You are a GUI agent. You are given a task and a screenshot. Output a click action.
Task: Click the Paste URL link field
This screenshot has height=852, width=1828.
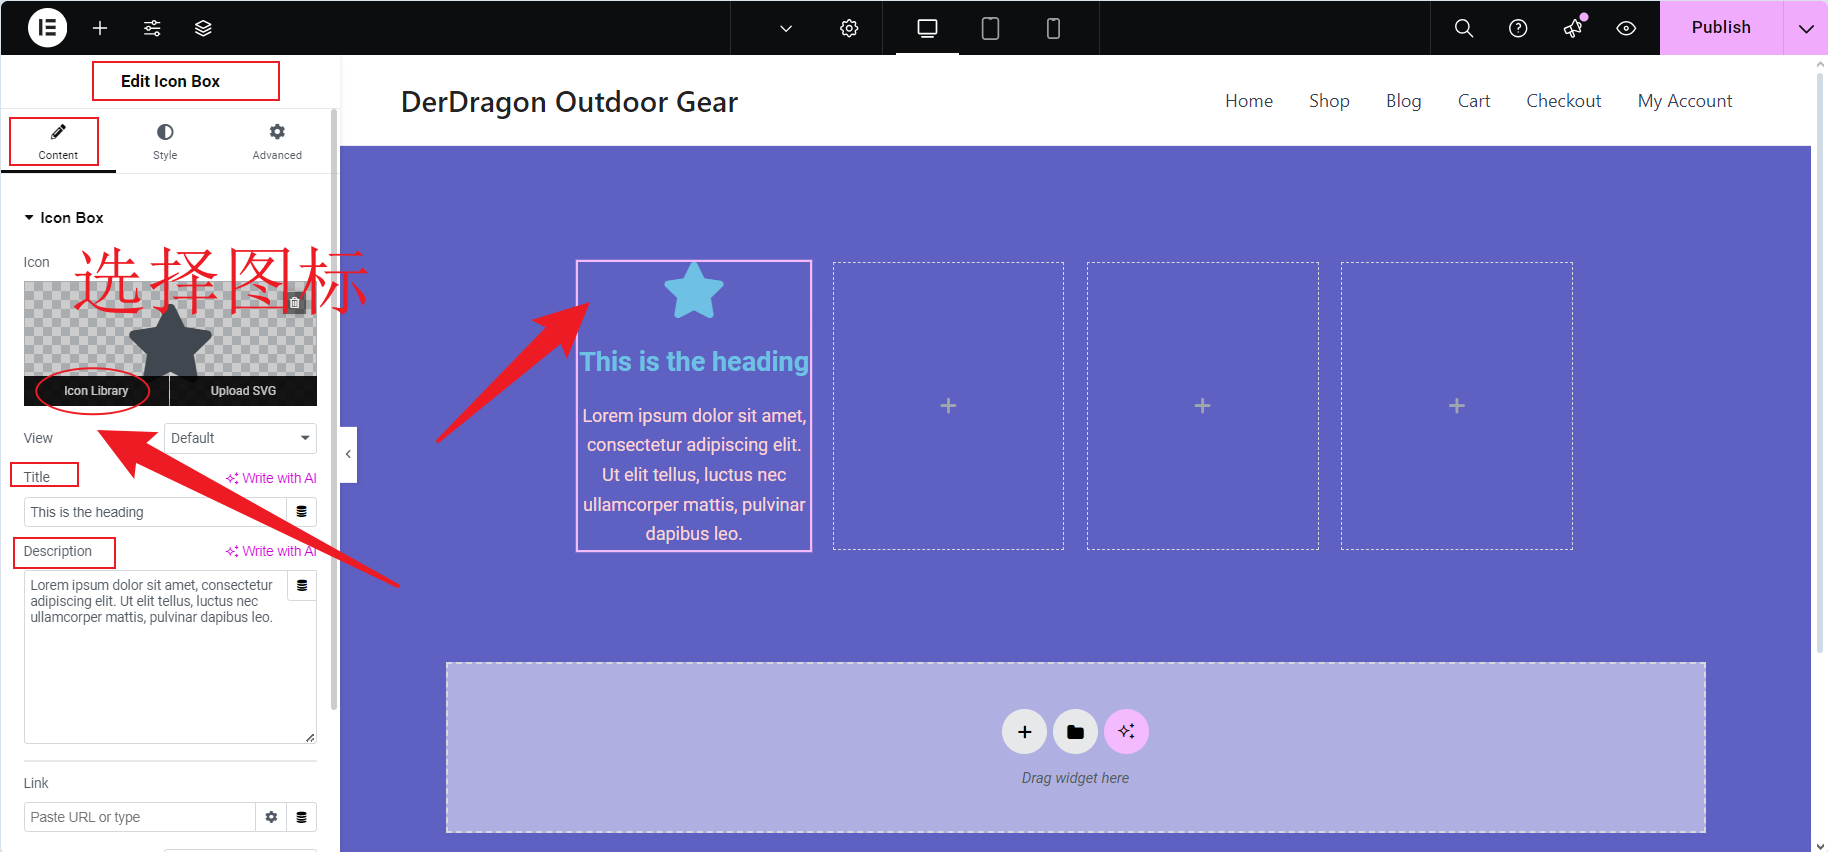point(140,817)
